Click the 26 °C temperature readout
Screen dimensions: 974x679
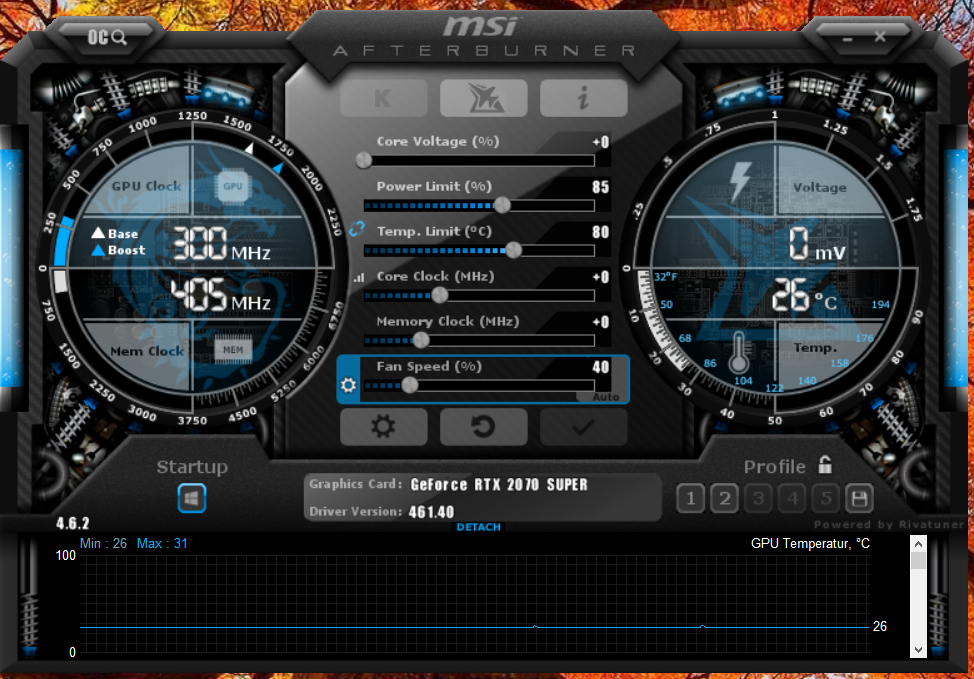coord(804,295)
